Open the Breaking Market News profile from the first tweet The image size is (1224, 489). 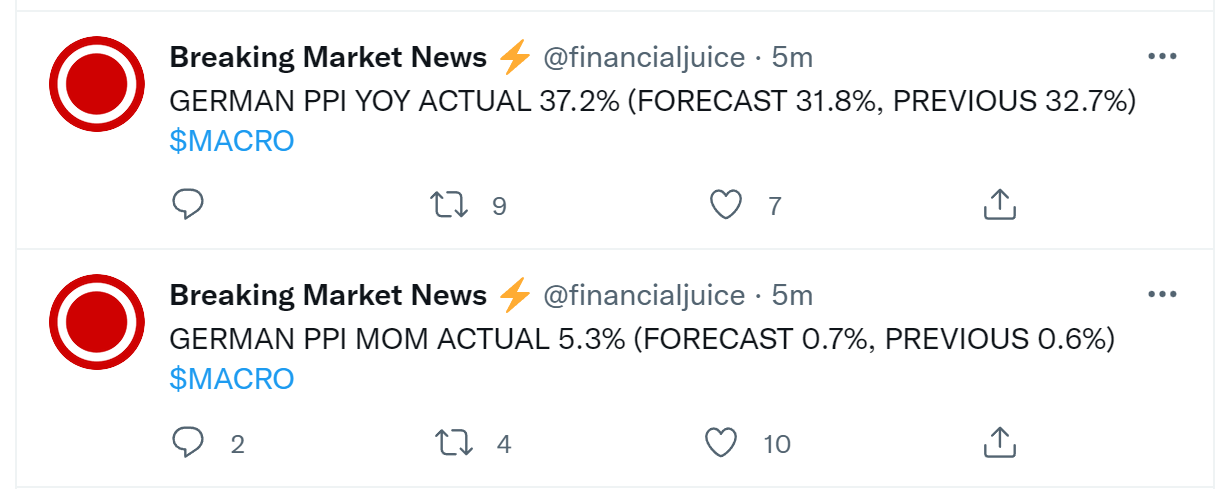click(328, 58)
